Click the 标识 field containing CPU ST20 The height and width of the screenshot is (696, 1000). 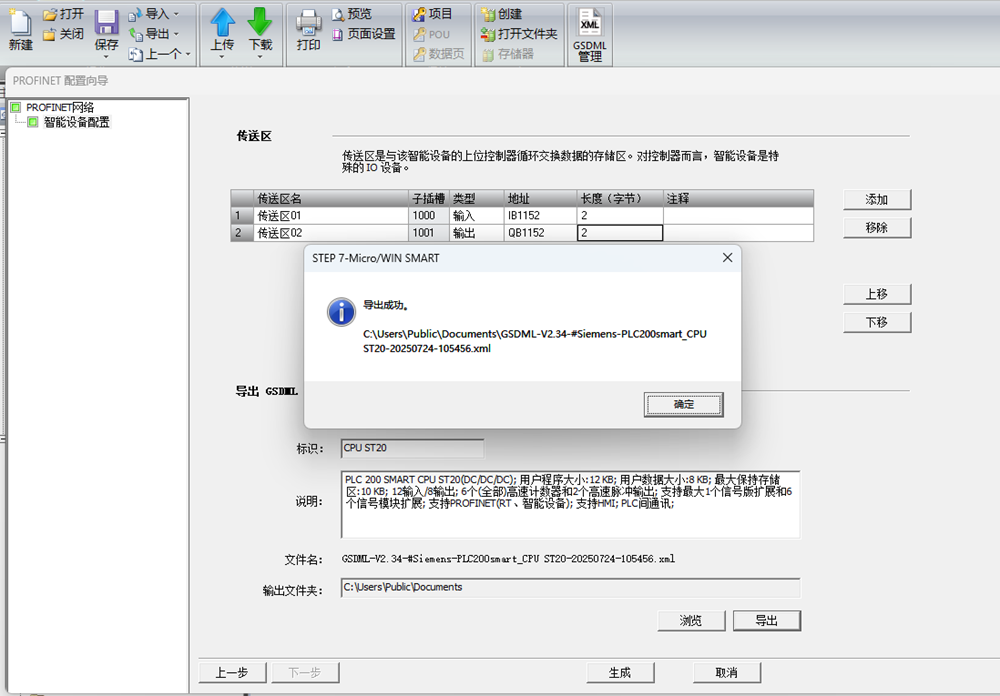pos(412,448)
